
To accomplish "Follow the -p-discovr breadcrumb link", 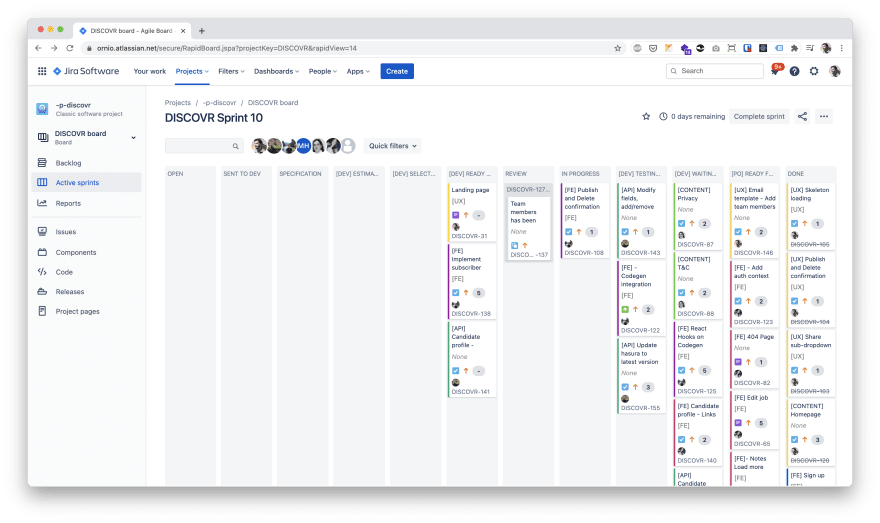I will coord(219,103).
